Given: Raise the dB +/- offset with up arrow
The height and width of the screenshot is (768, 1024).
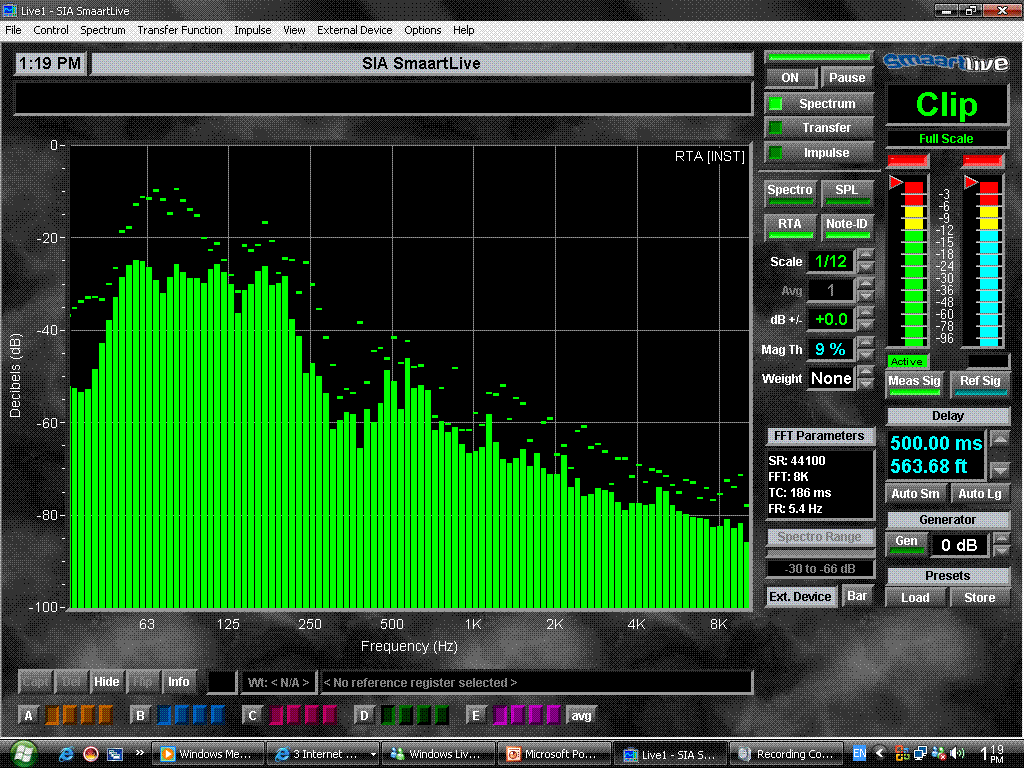Looking at the screenshot, I should point(865,313).
